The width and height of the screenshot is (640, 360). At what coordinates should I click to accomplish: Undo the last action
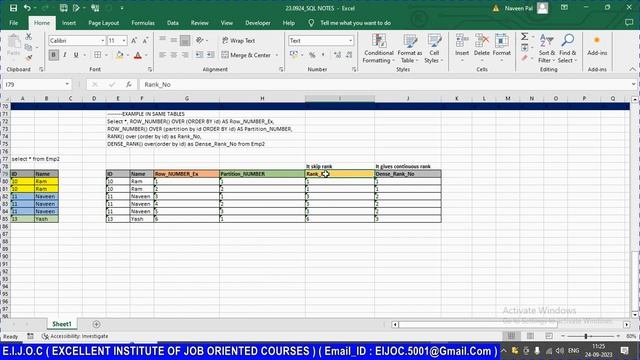tap(27, 8)
